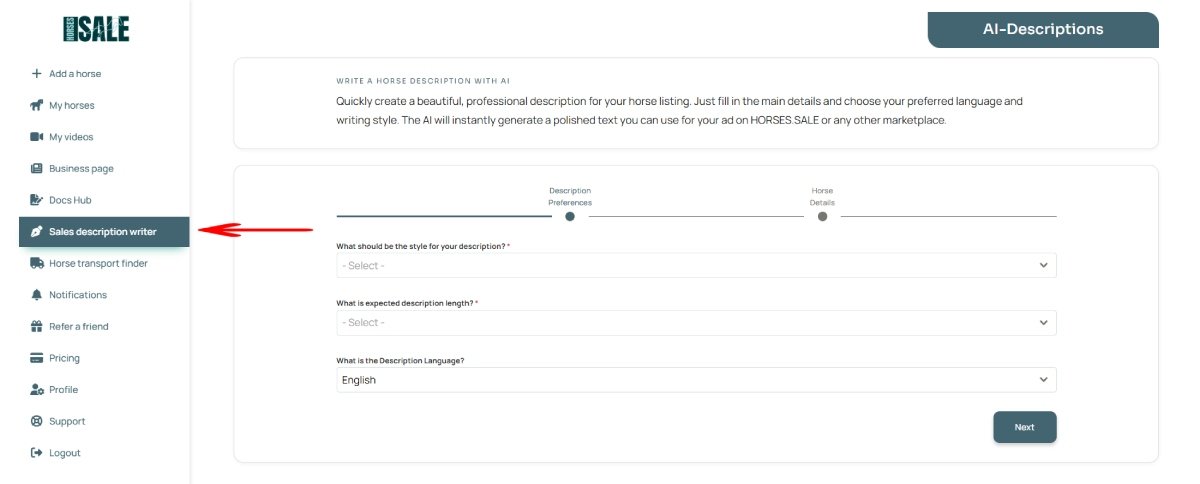Click the horse icon for My horses
This screenshot has height=484, width=1200.
coord(37,105)
